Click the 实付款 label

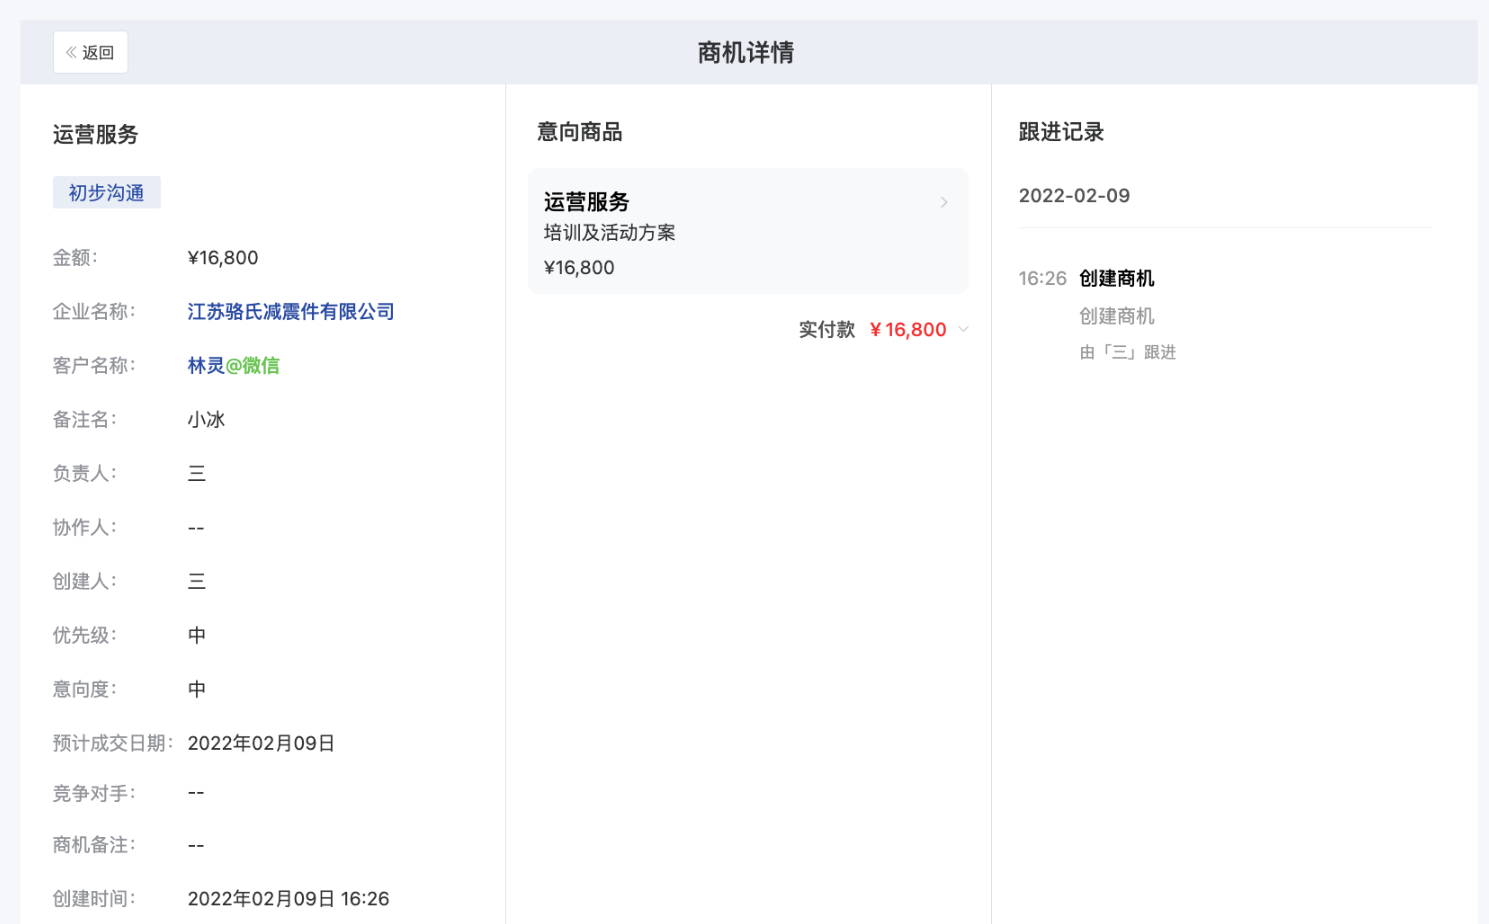click(x=827, y=330)
